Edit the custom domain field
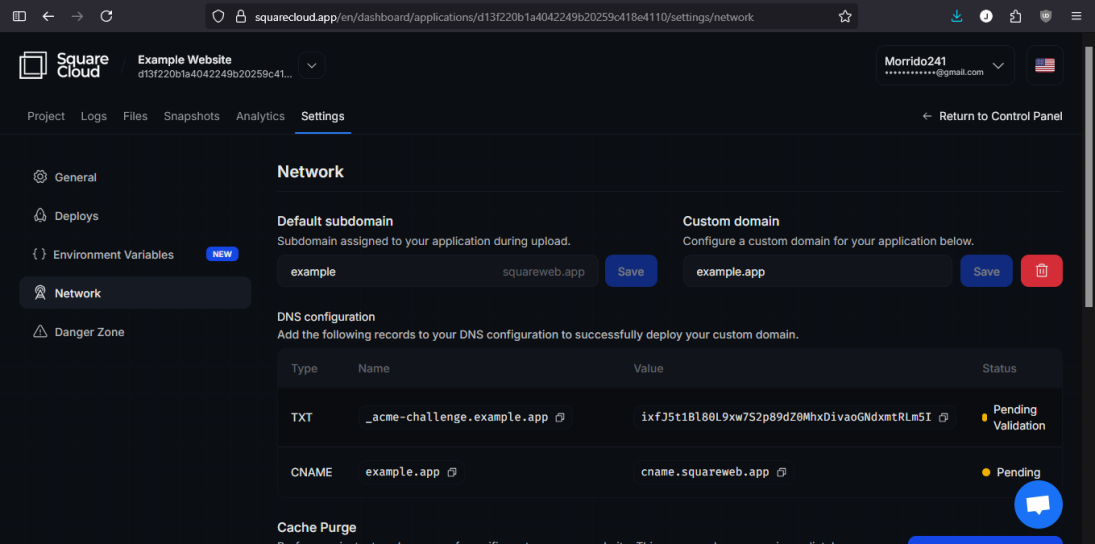Viewport: 1095px width, 544px height. [x=817, y=271]
